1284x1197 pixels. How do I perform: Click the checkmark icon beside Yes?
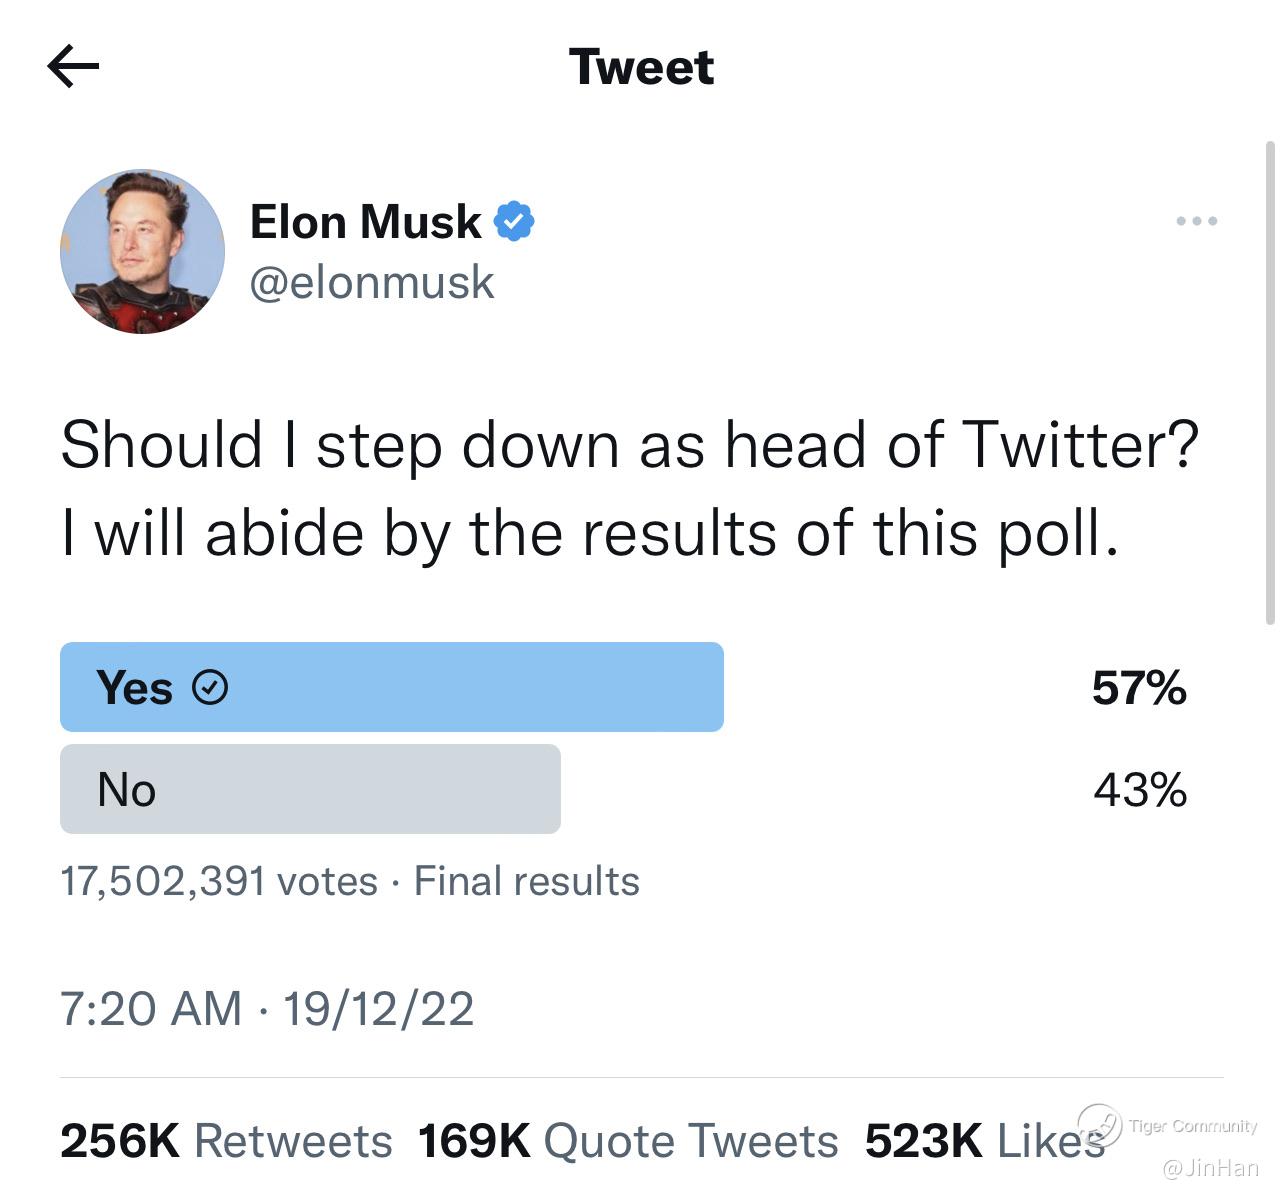tap(210, 688)
